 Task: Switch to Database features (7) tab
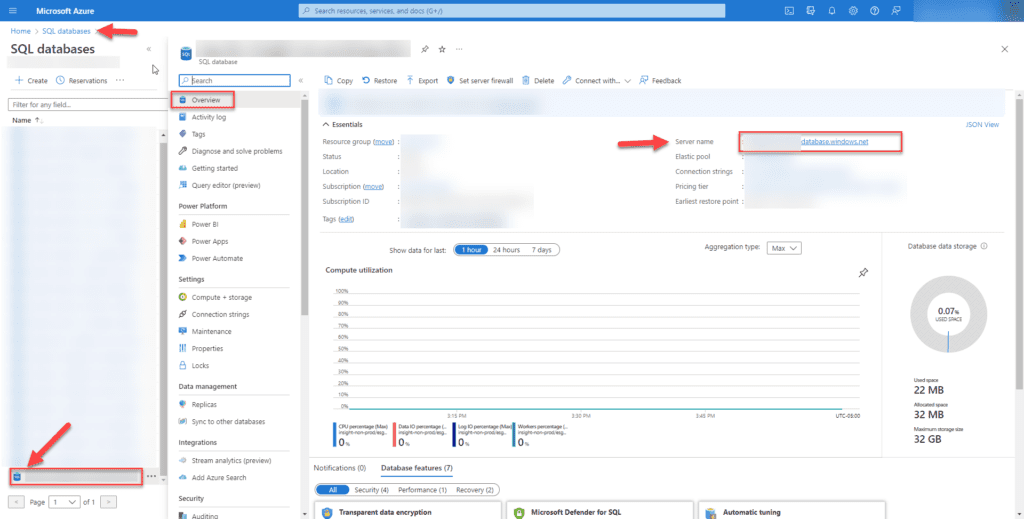416,467
